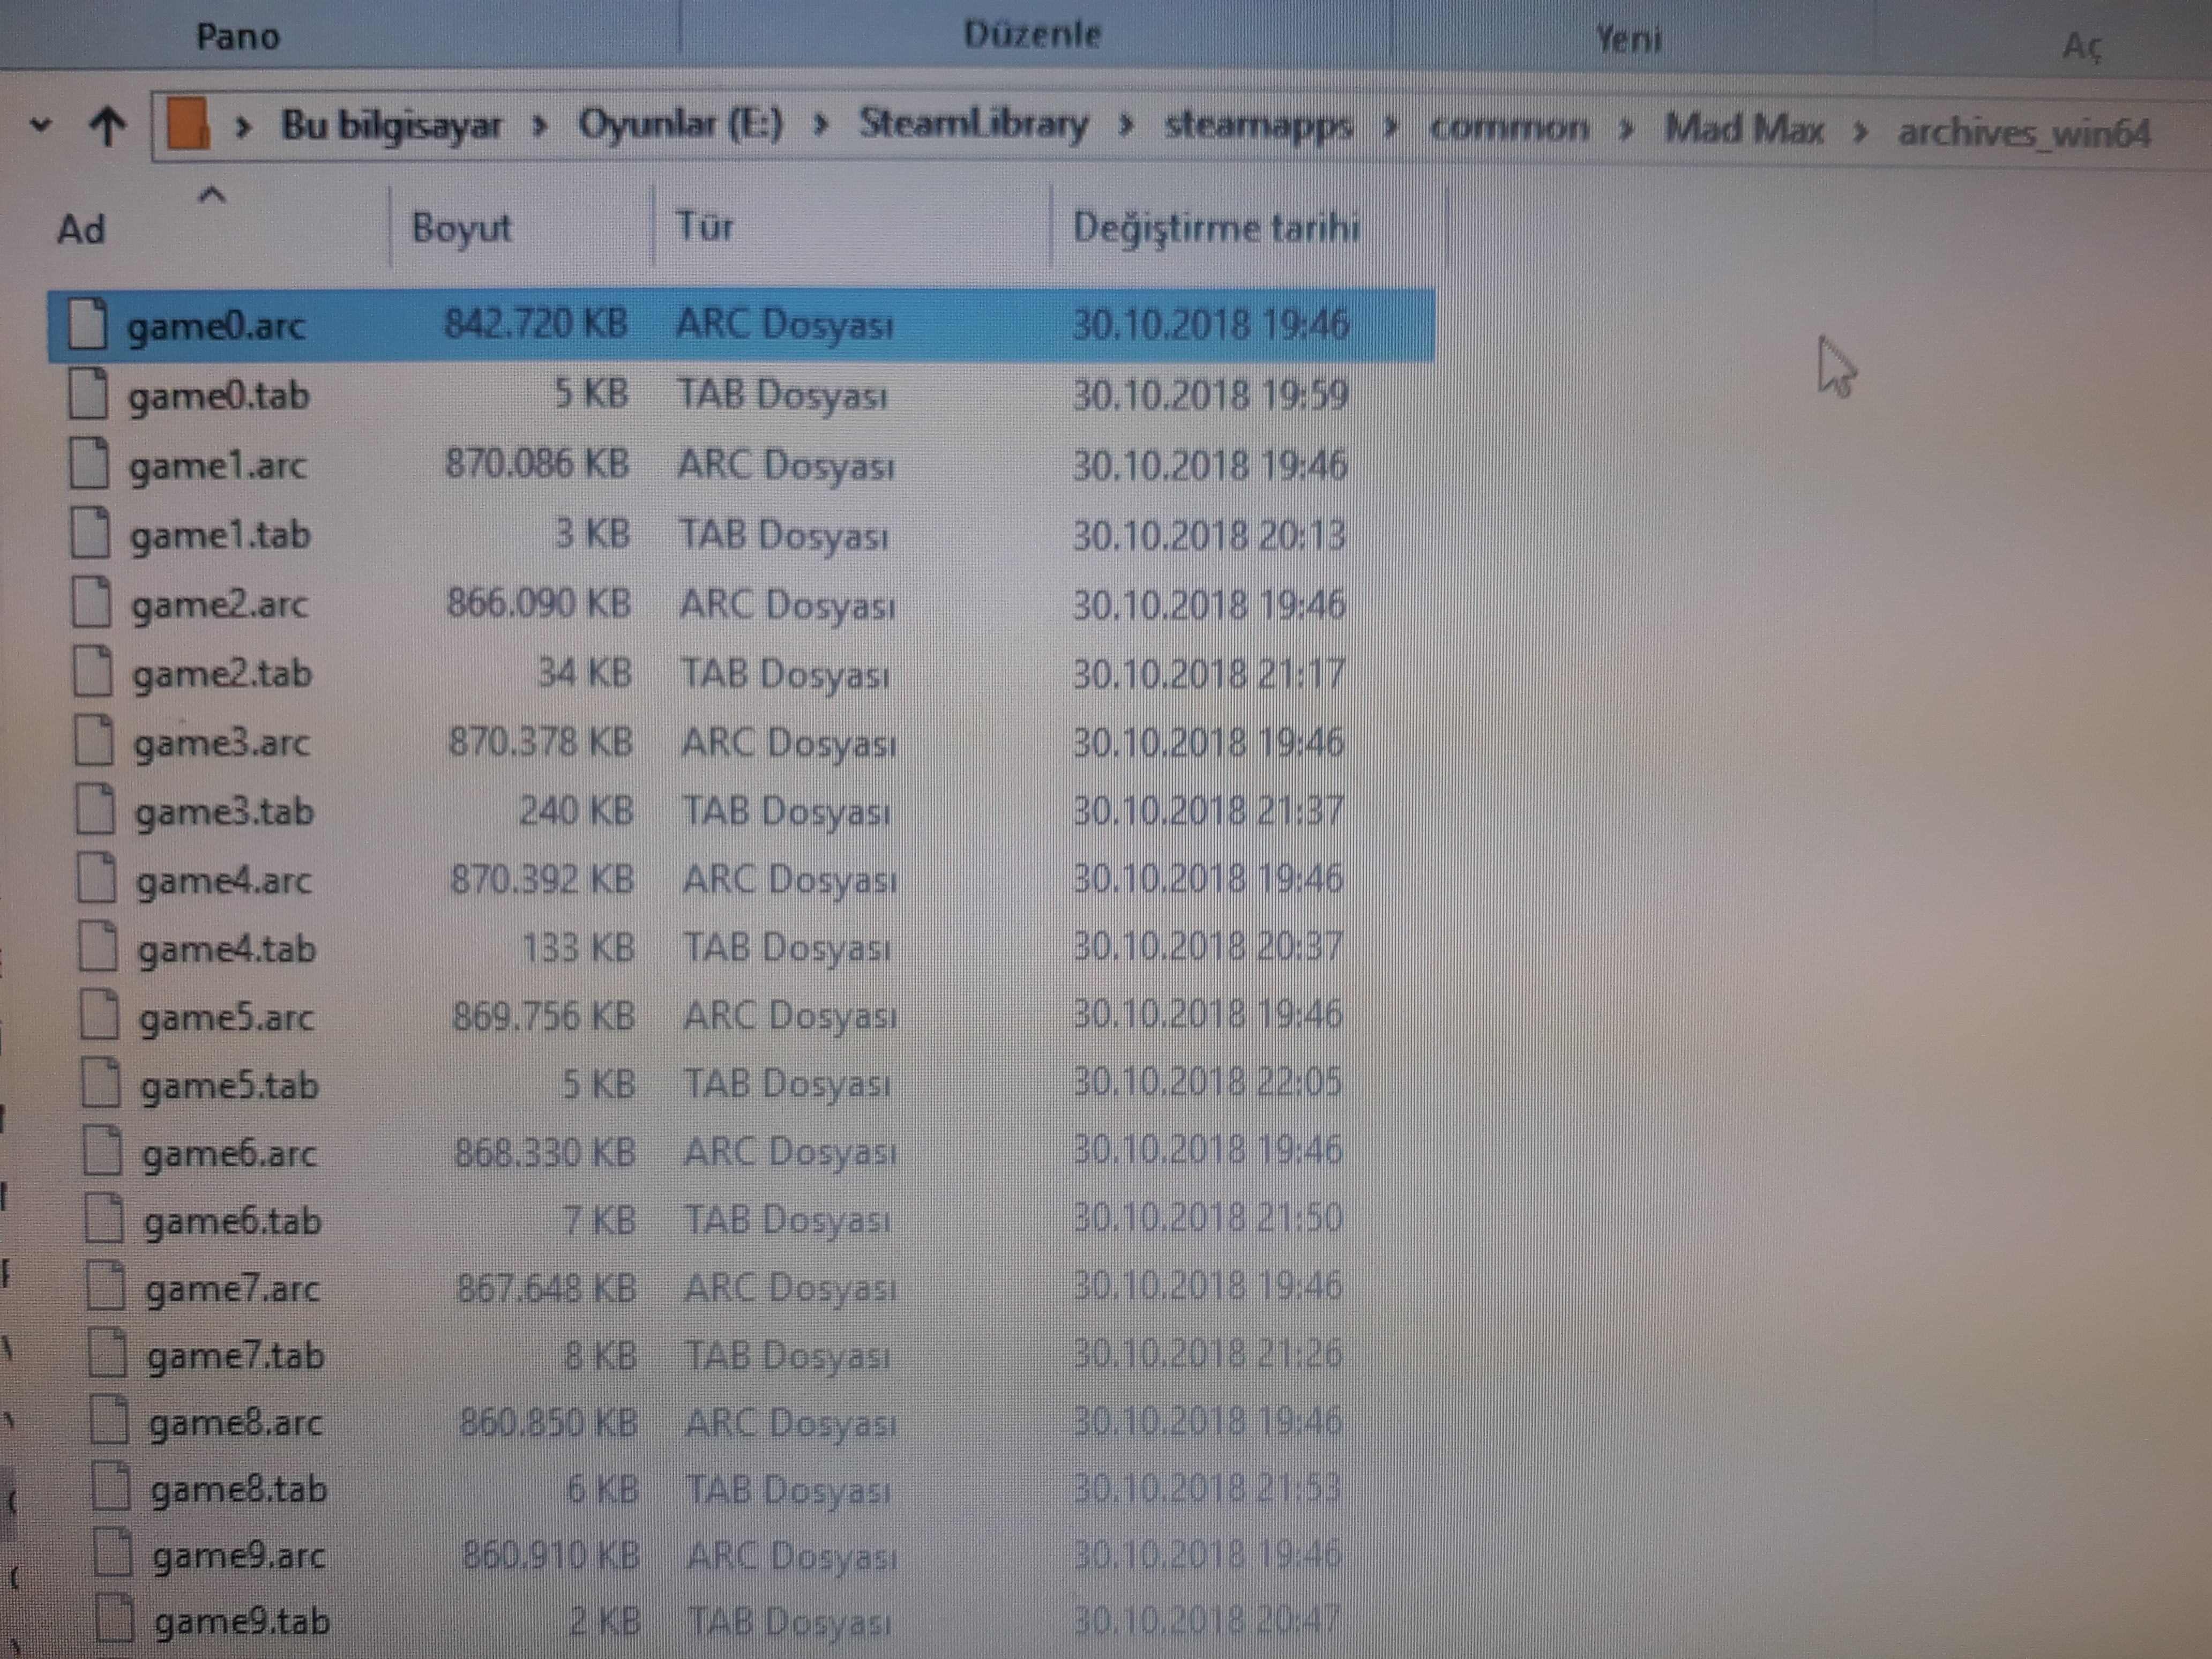Open the recent locations dropdown arrow
Image resolution: width=2212 pixels, height=1659 pixels.
pos(40,126)
